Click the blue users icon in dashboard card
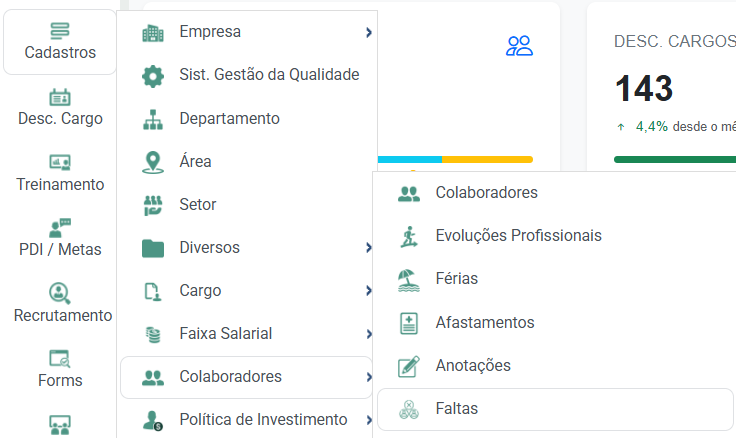736x438 pixels. pos(519,46)
